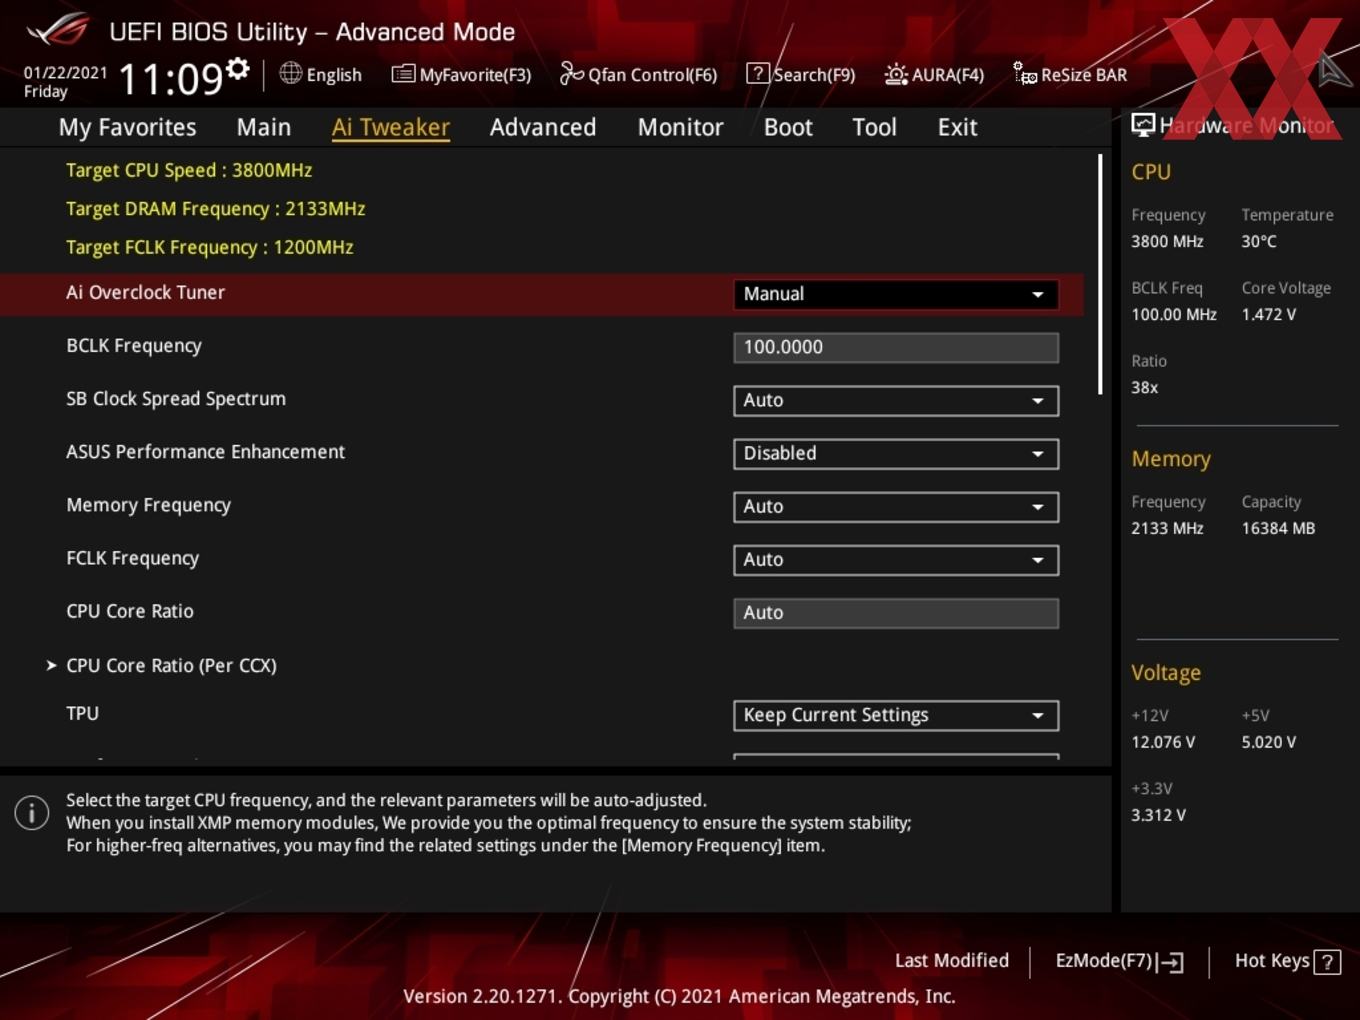This screenshot has height=1020, width=1360.
Task: Select the Ai Overclock Tuner row label
Action: (x=145, y=292)
